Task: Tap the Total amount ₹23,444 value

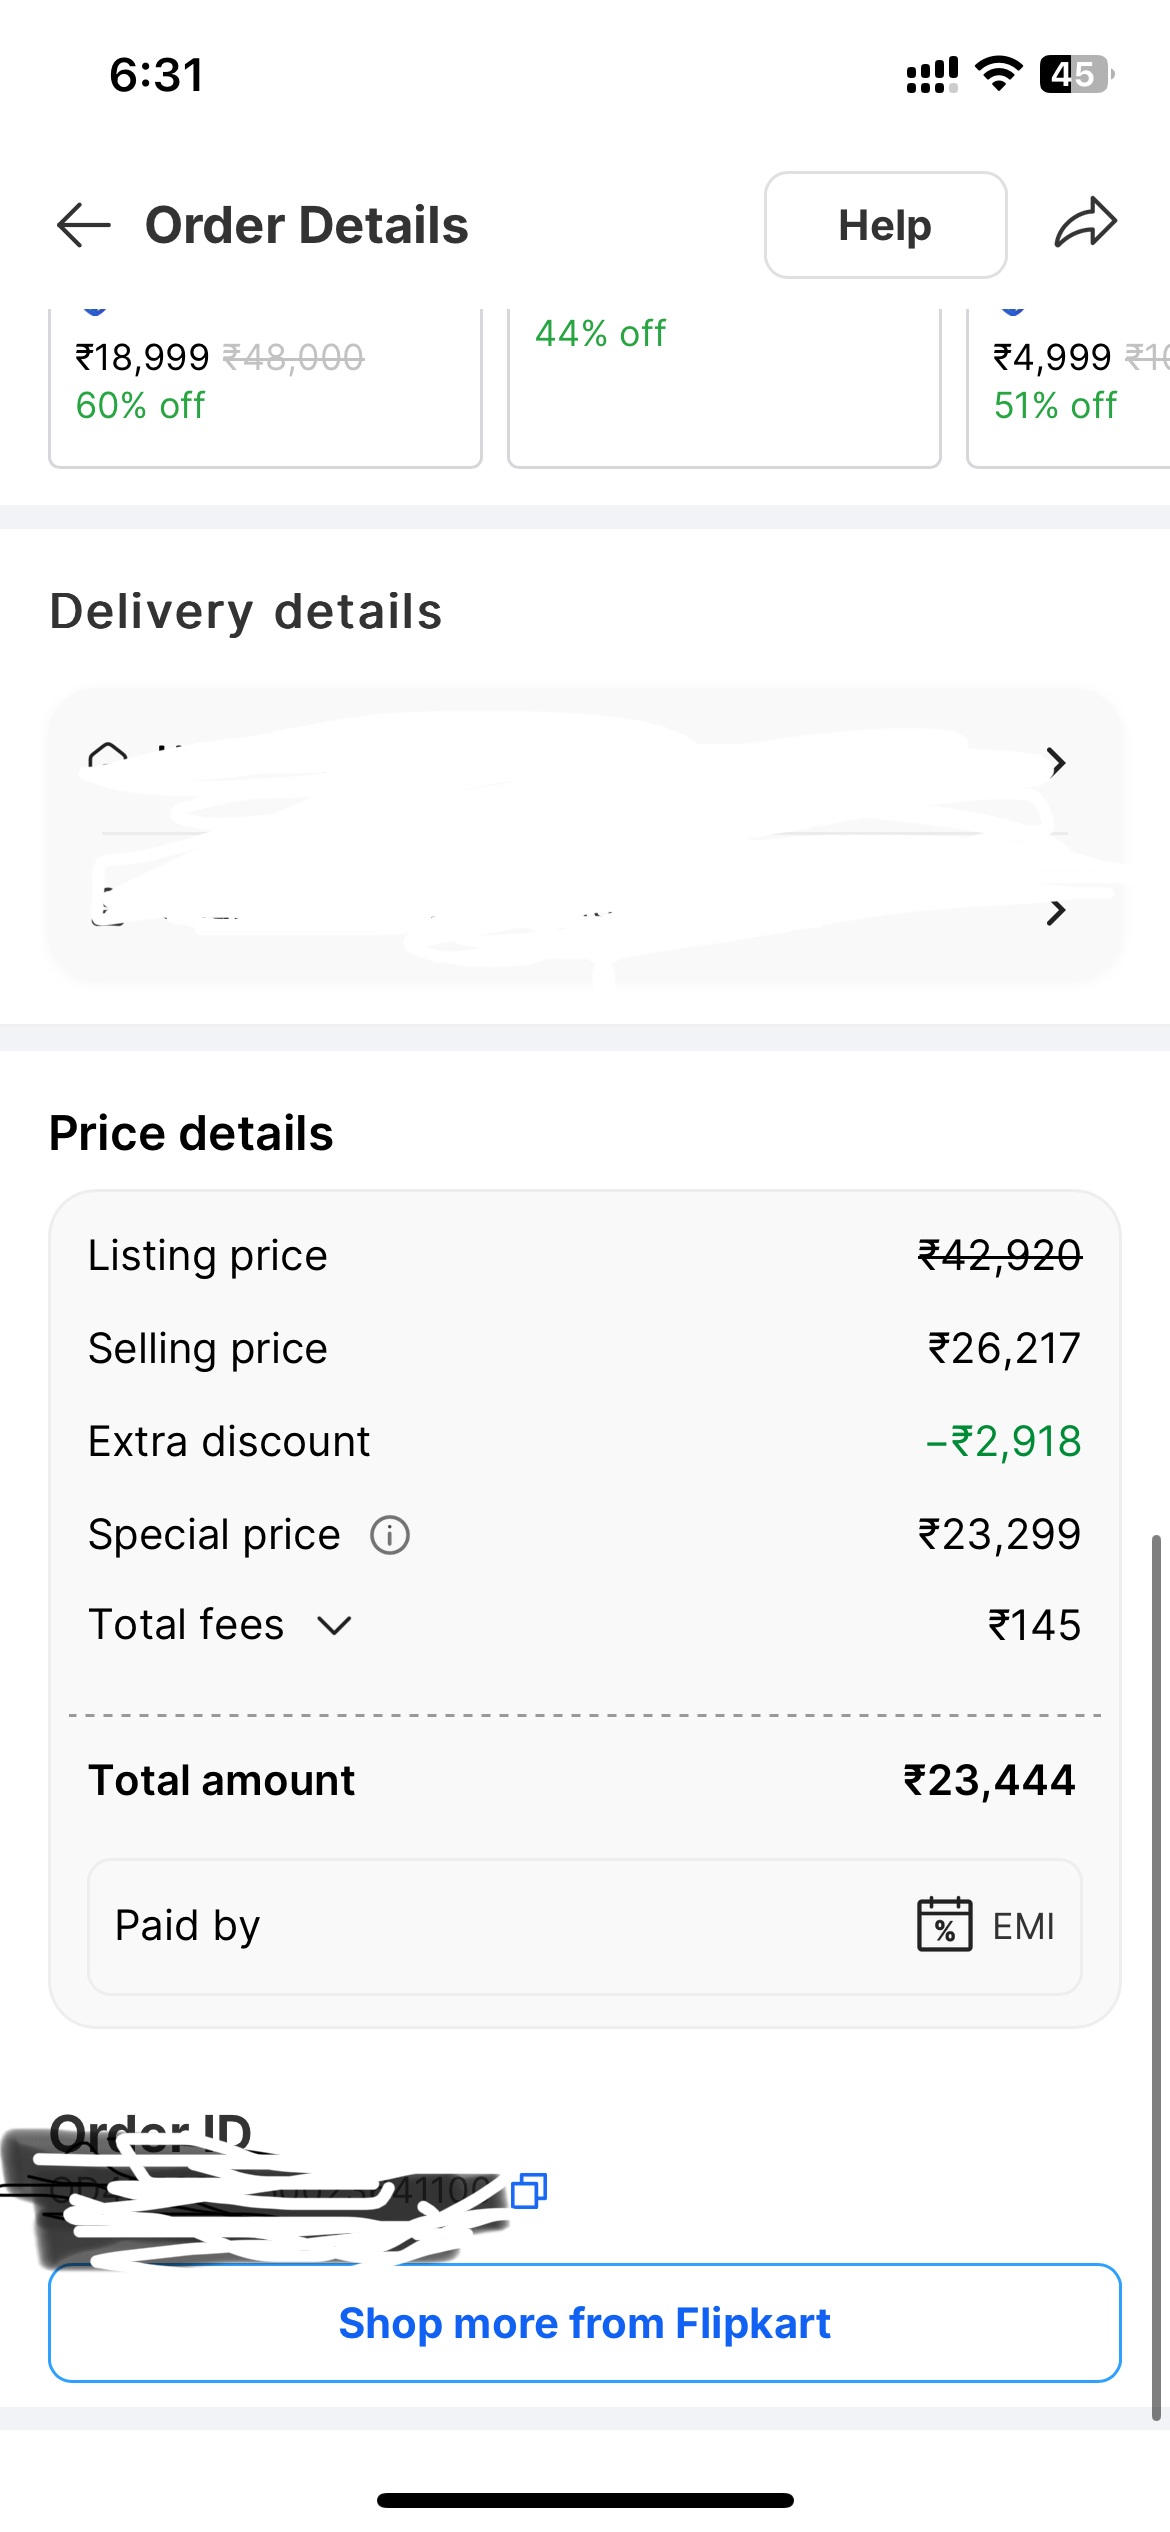Action: (989, 1781)
